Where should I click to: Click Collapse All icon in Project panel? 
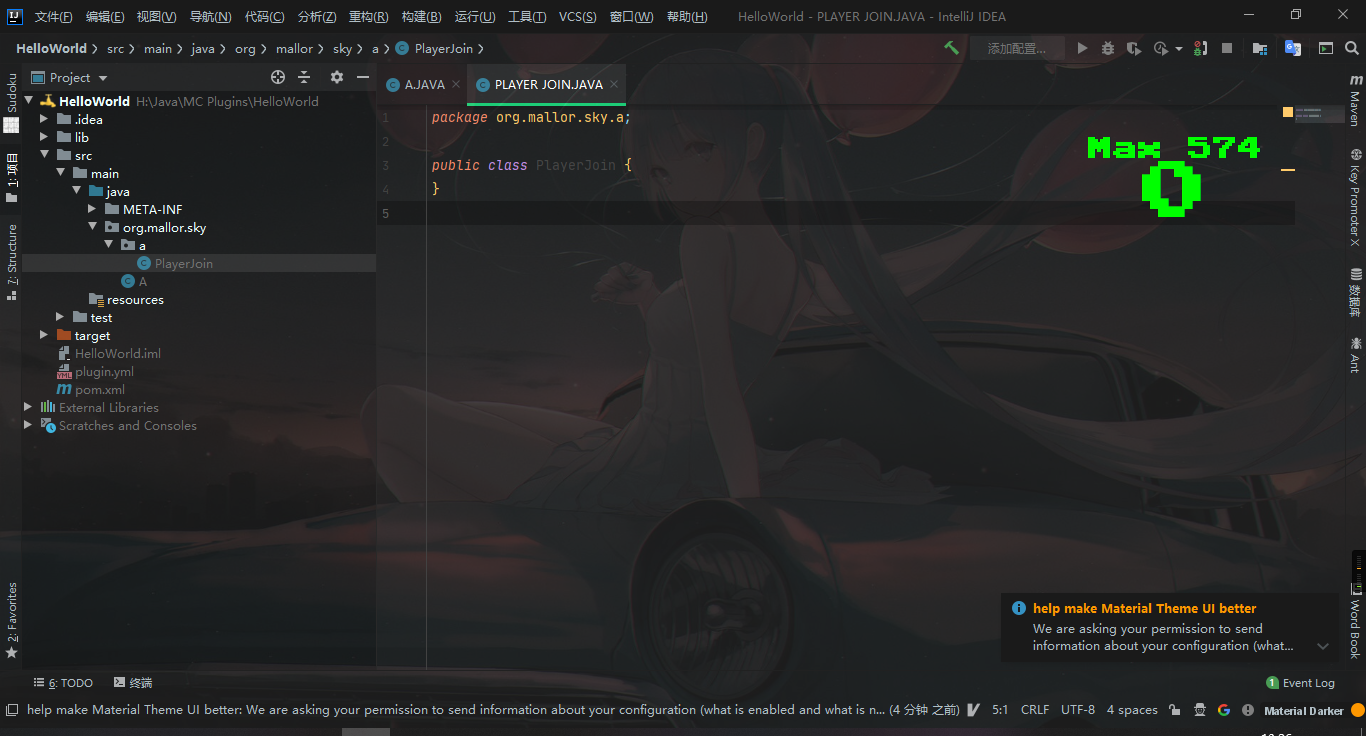click(x=304, y=77)
